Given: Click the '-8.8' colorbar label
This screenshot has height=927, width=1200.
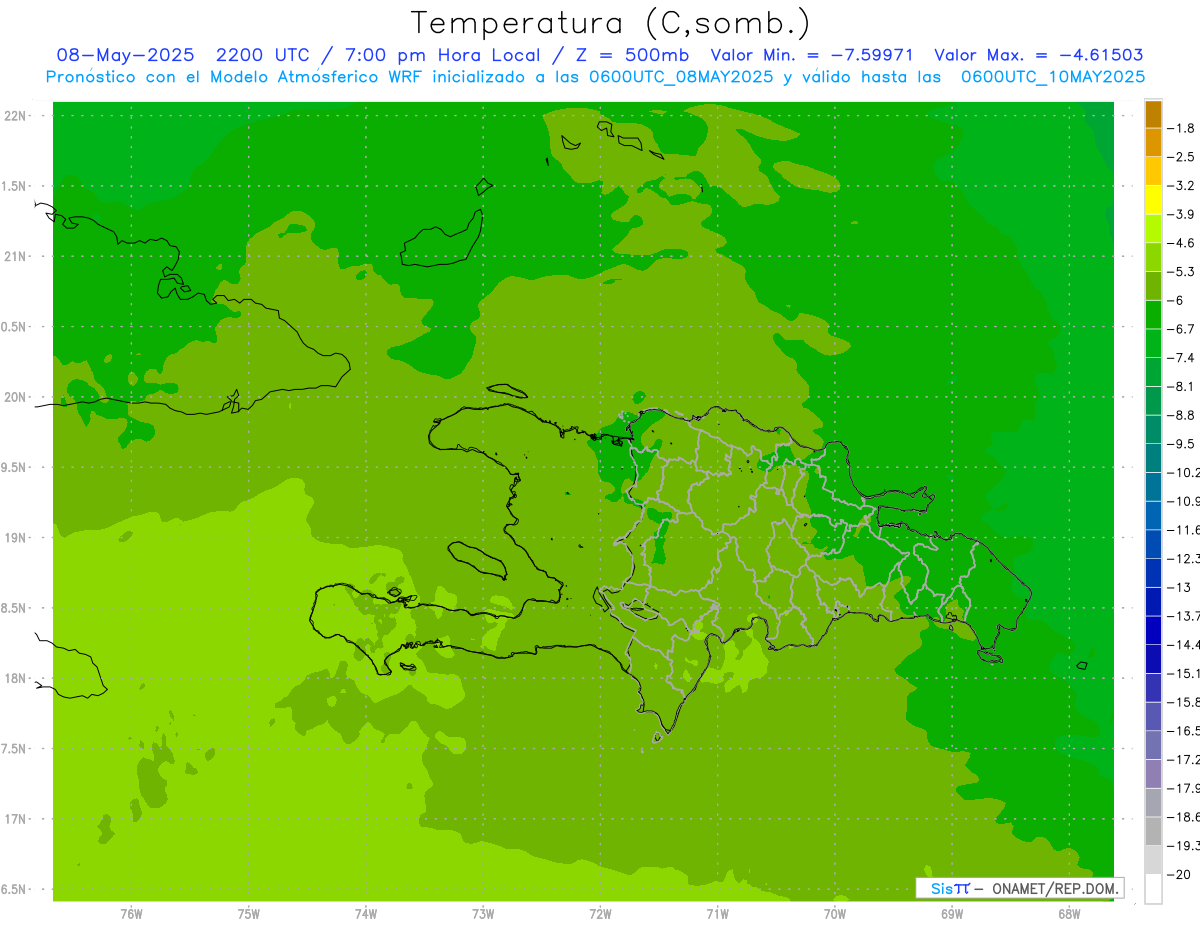Looking at the screenshot, I should coord(1181,415).
